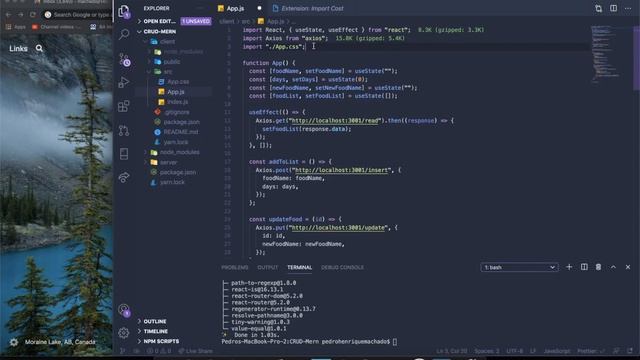Click the Links label in browser window
Viewport: 640px width, 360px height.
coord(18,49)
